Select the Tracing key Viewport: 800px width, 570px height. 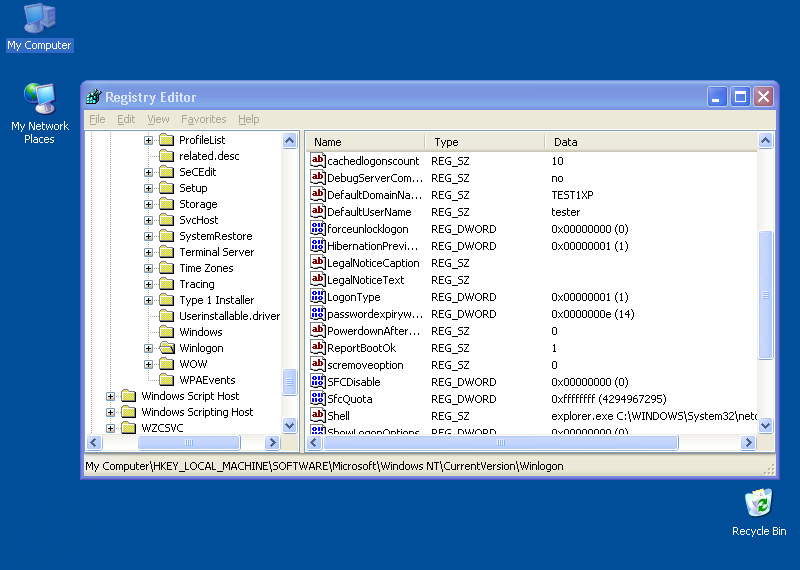pos(196,284)
